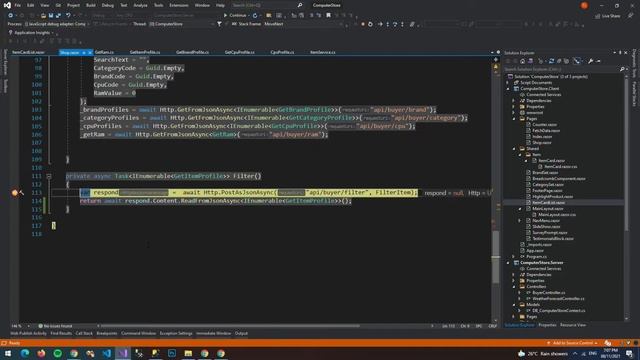
Task: Click the Continue debugging button
Action: pyautogui.click(x=235, y=15)
